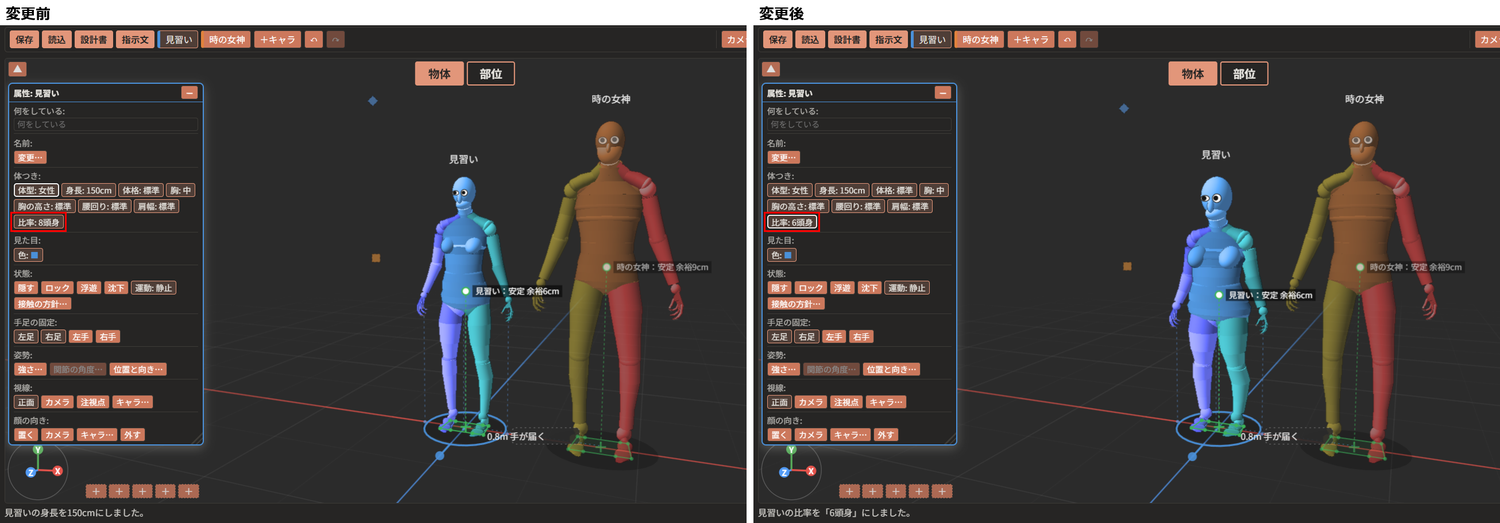The image size is (1500, 523).
Task: Switch to the 部位 tab in 変更後
Action: tap(1243, 73)
